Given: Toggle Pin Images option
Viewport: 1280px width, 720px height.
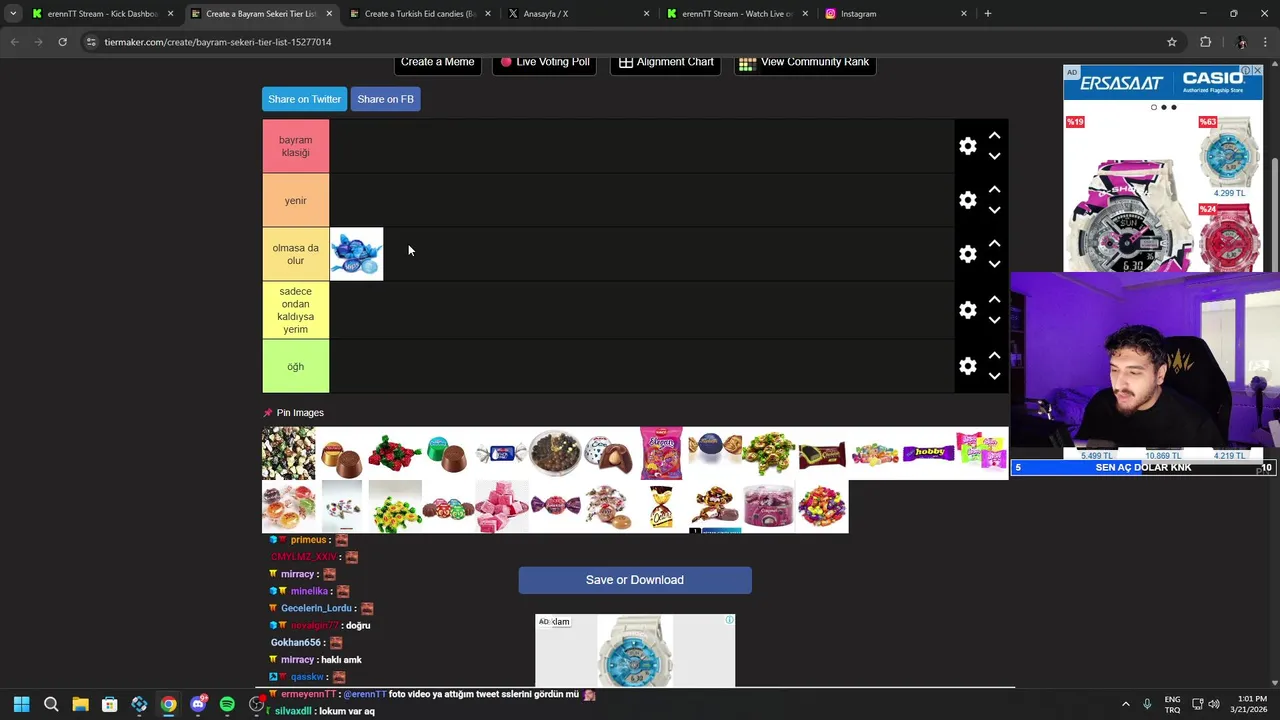Looking at the screenshot, I should coord(294,413).
